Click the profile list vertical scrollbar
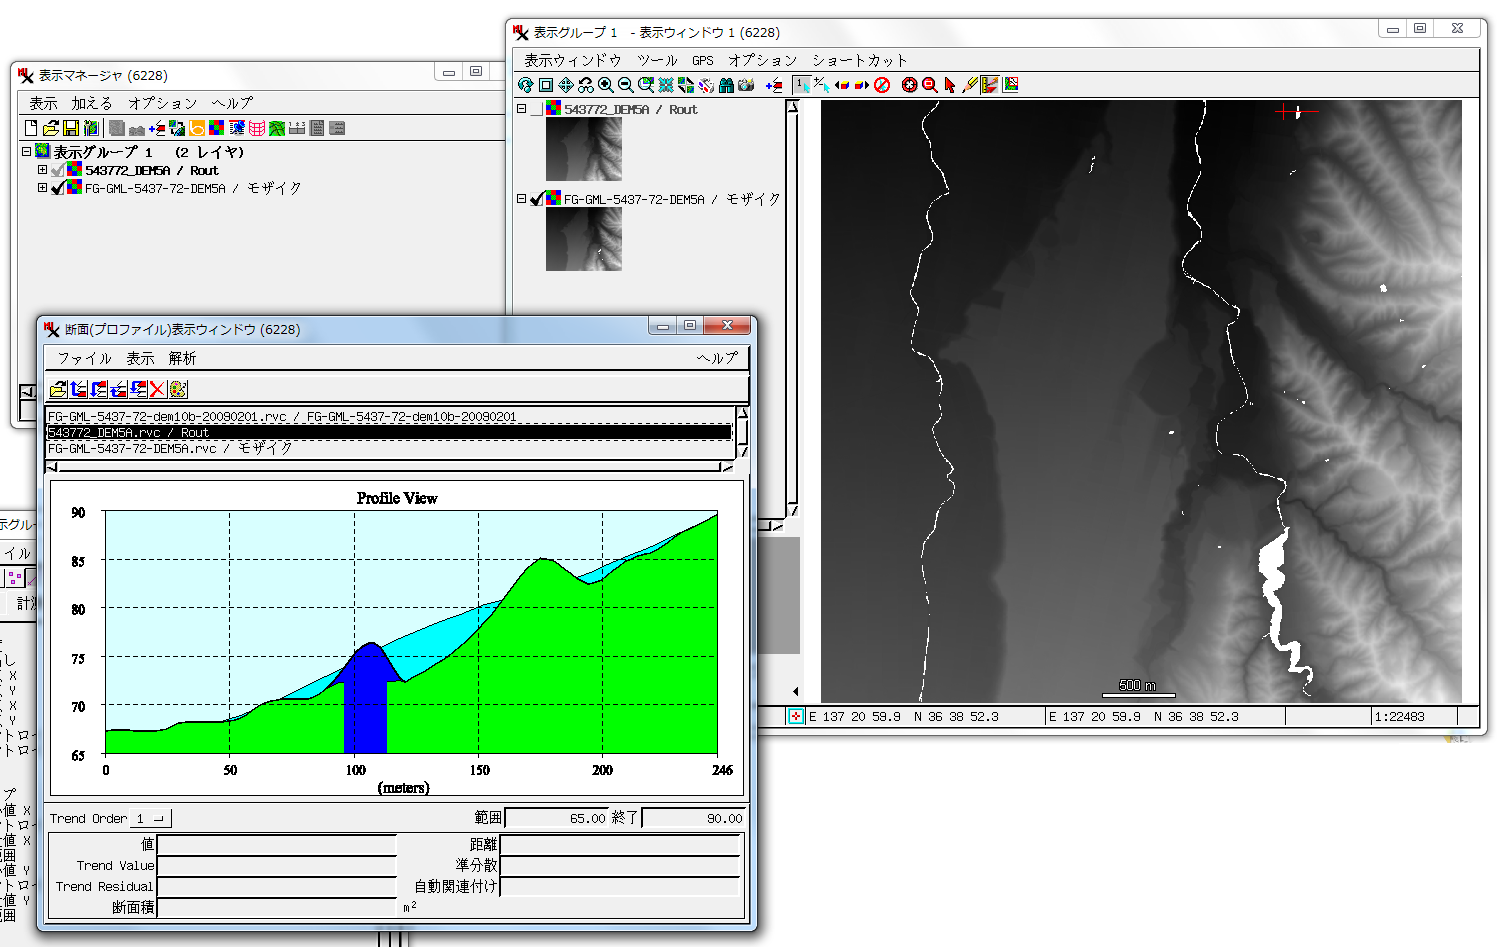Screen dimensions: 1502x947 click(x=741, y=432)
